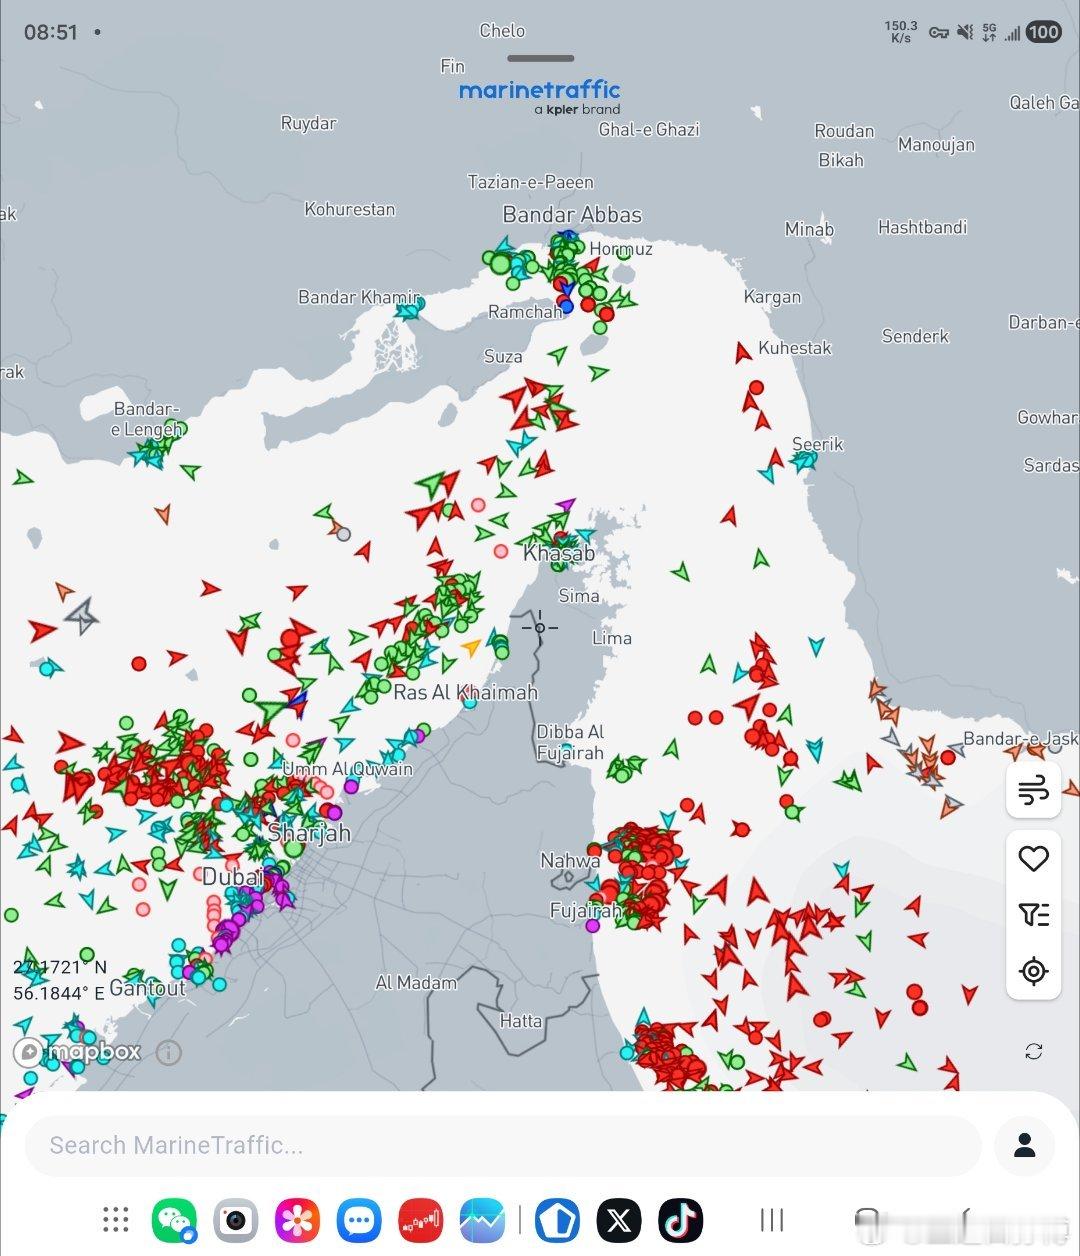Tap the muted sound status icon
The width and height of the screenshot is (1080, 1256).
point(965,32)
